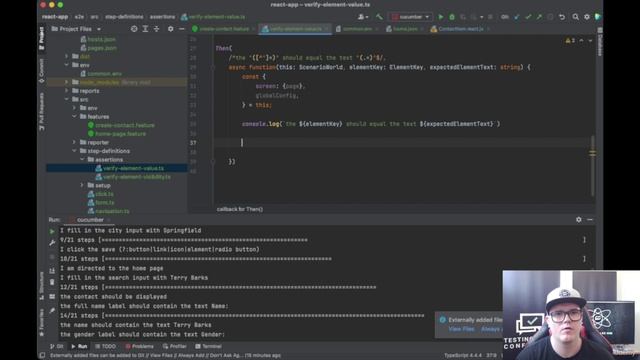
Task: Hide the Project tool window
Action: point(182,29)
